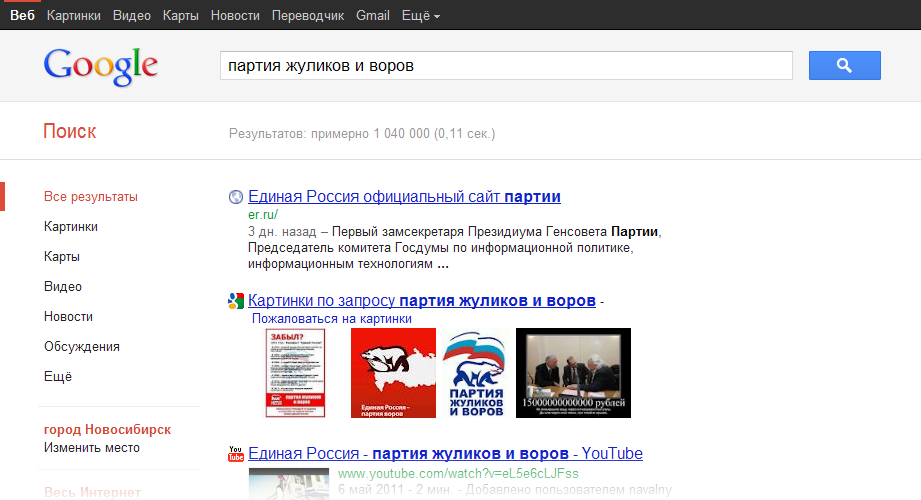Screen dimensions: 921x500
Task: Click Пожаловаться на картинки link
Action: click(x=332, y=318)
